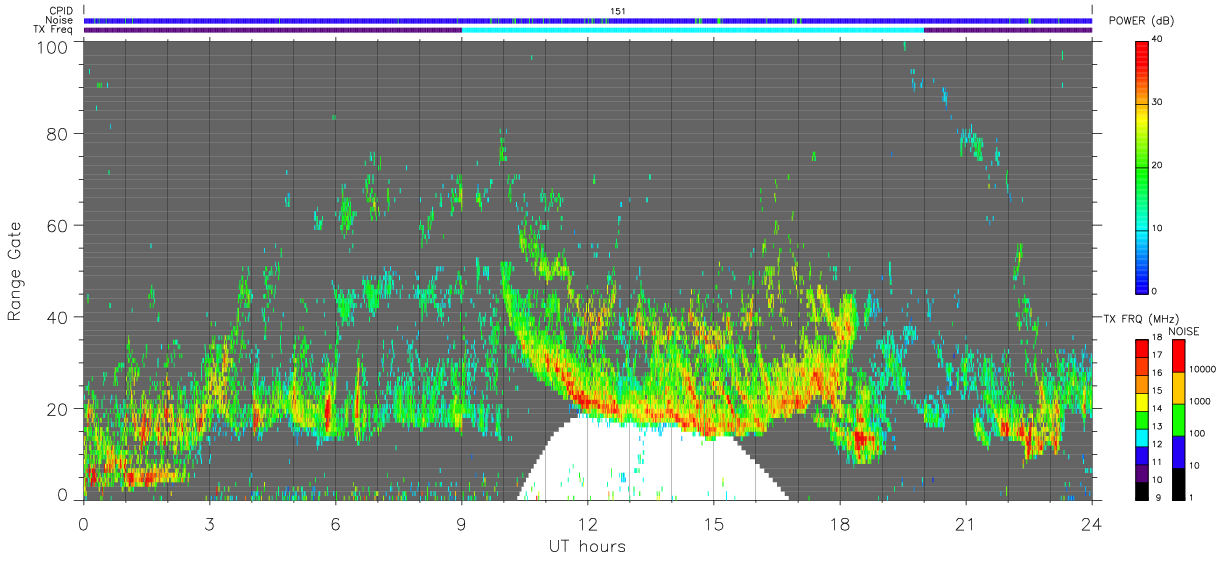Click the purple 10–11 MHz swatch
Screen dimensions: 1228x567
(x=1141, y=473)
